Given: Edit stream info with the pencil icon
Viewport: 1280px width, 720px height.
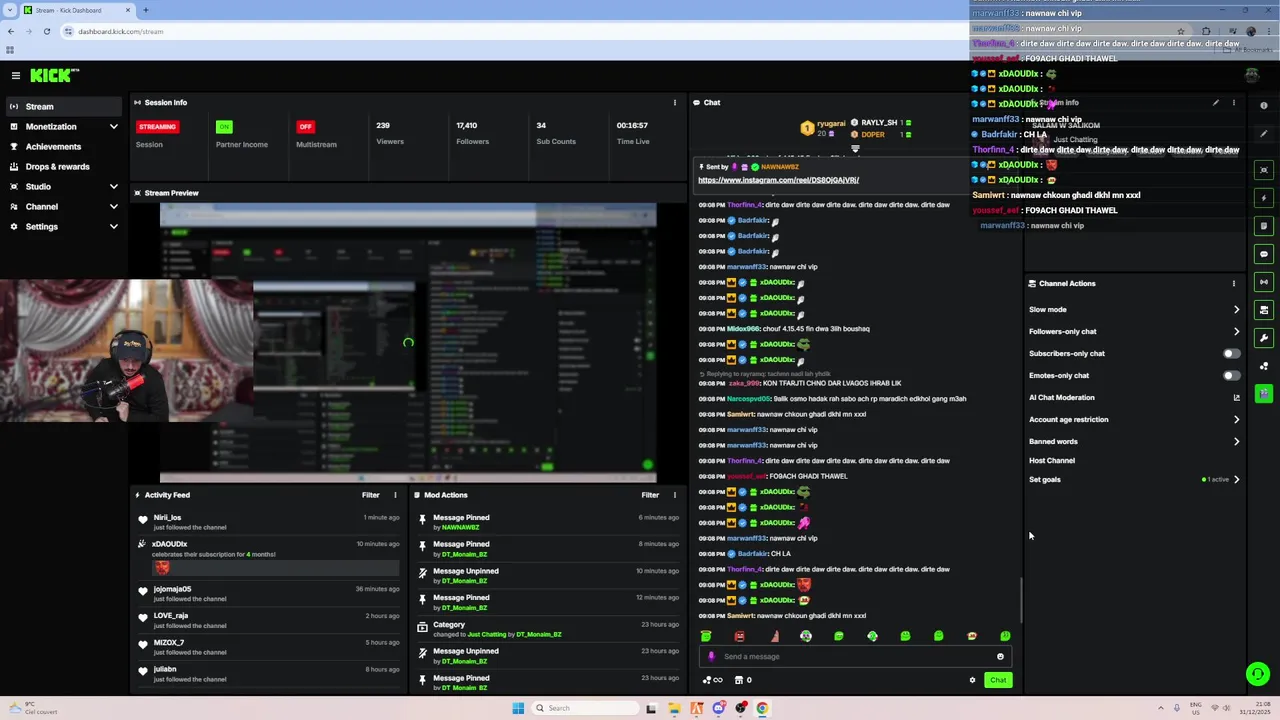Looking at the screenshot, I should click(x=1215, y=102).
